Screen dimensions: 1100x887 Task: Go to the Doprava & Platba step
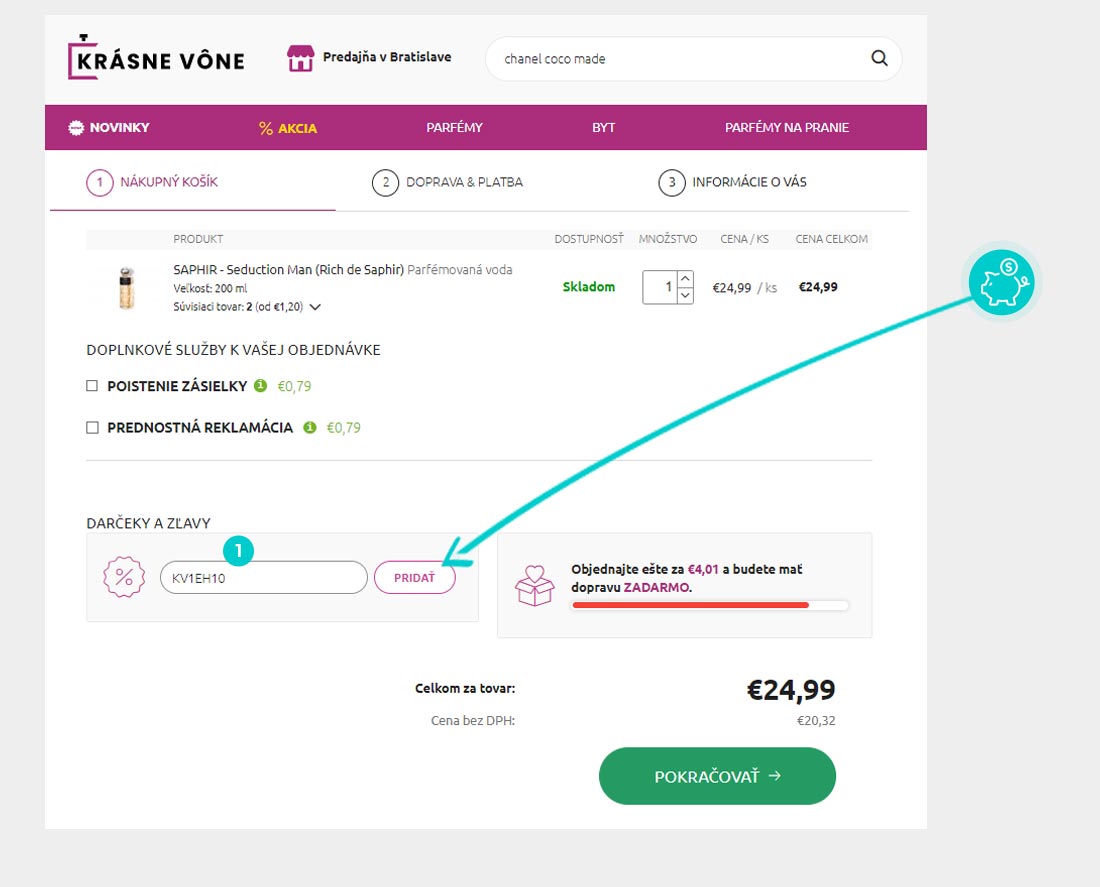448,182
